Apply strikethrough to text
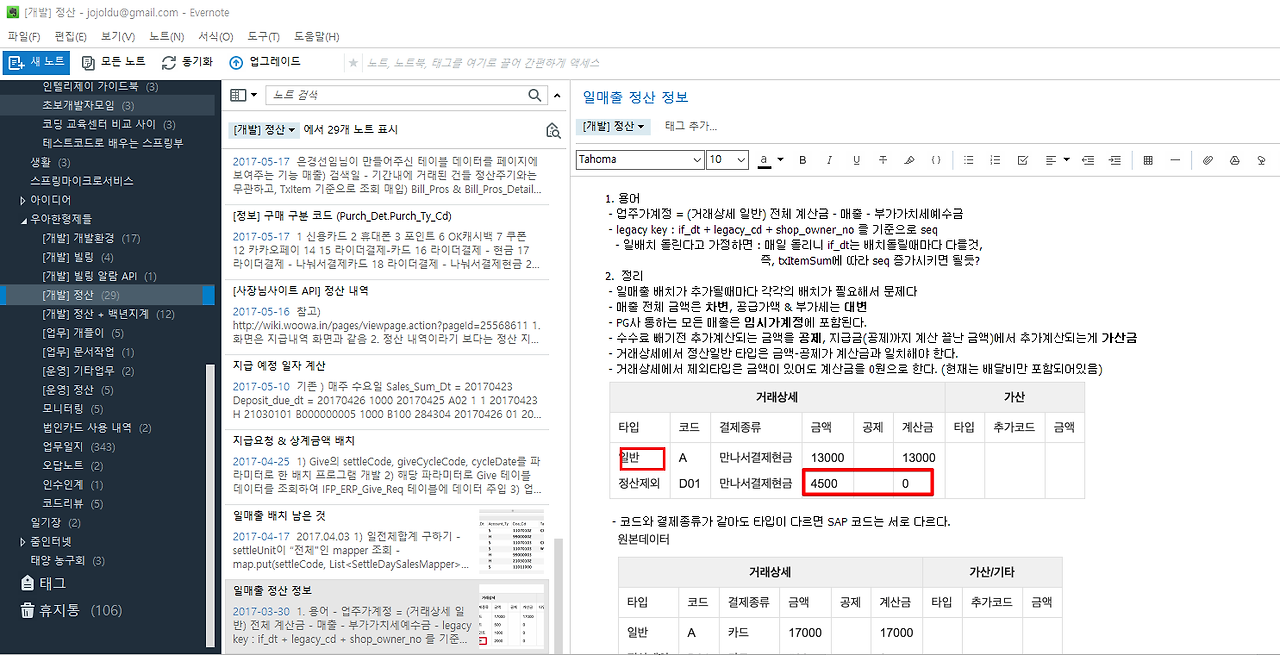Image resolution: width=1280 pixels, height=655 pixels. point(882,160)
